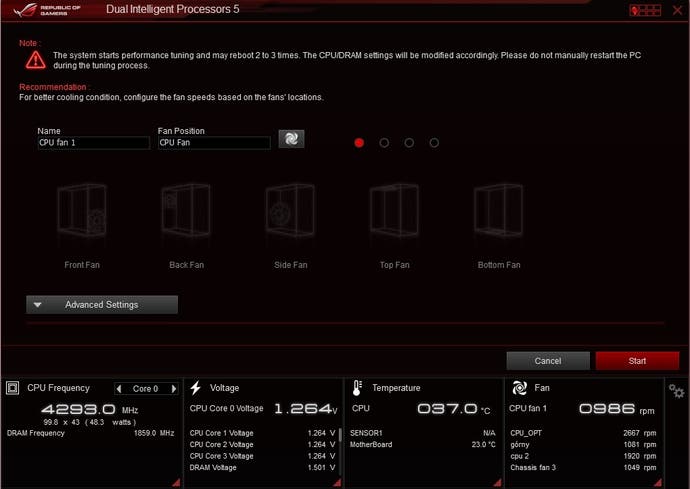Viewport: 690px width, 489px height.
Task: Select the first red page indicator dot
Action: coord(359,143)
